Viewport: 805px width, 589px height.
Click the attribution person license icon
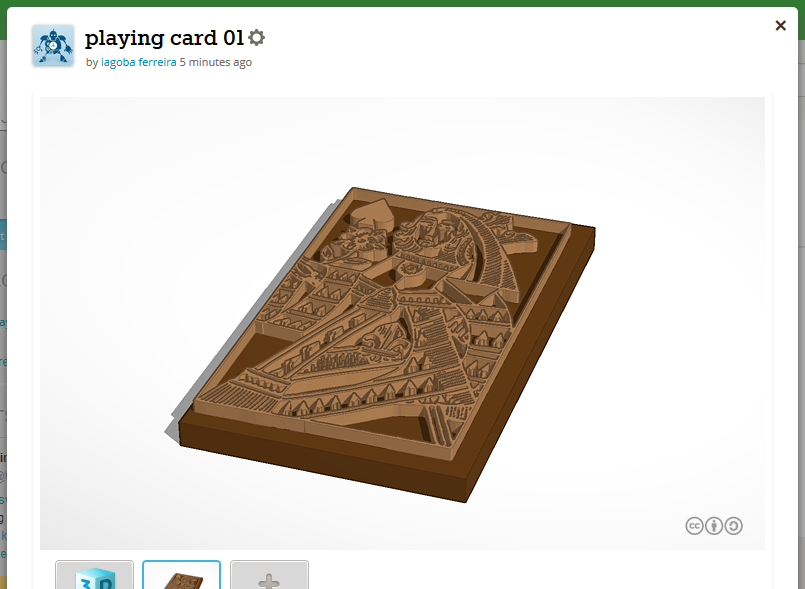714,526
